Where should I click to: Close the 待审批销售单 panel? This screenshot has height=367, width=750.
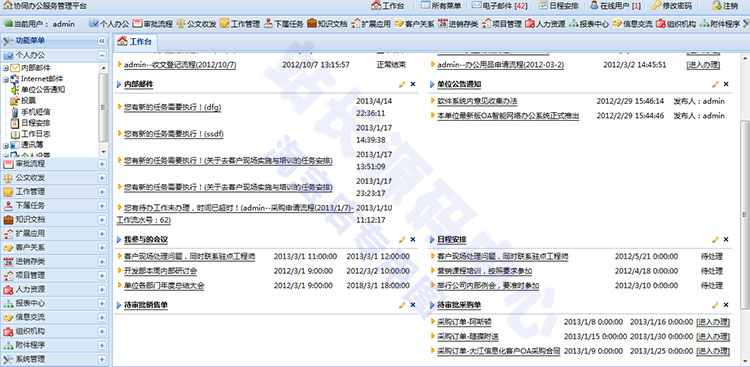(413, 305)
